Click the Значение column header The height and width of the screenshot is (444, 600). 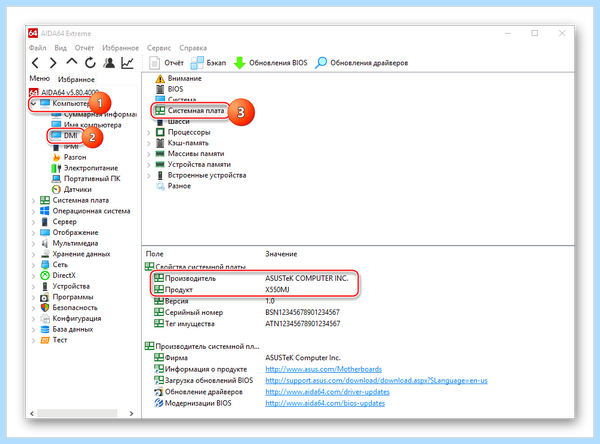[x=281, y=254]
